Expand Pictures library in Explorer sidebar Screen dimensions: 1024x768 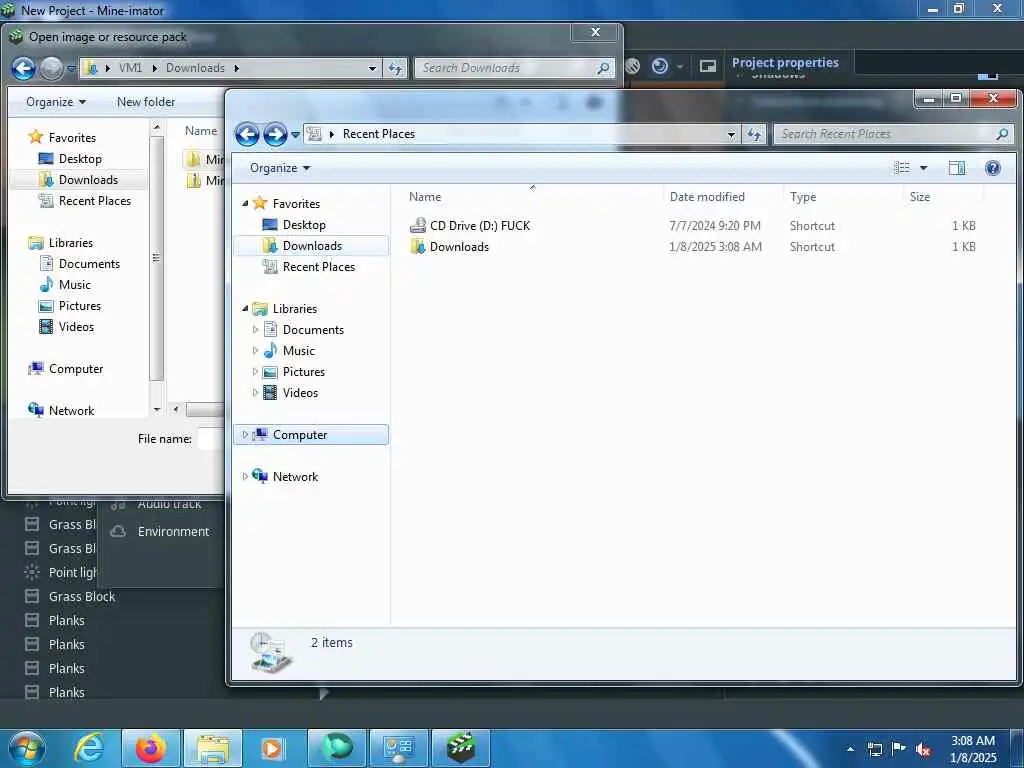[255, 372]
